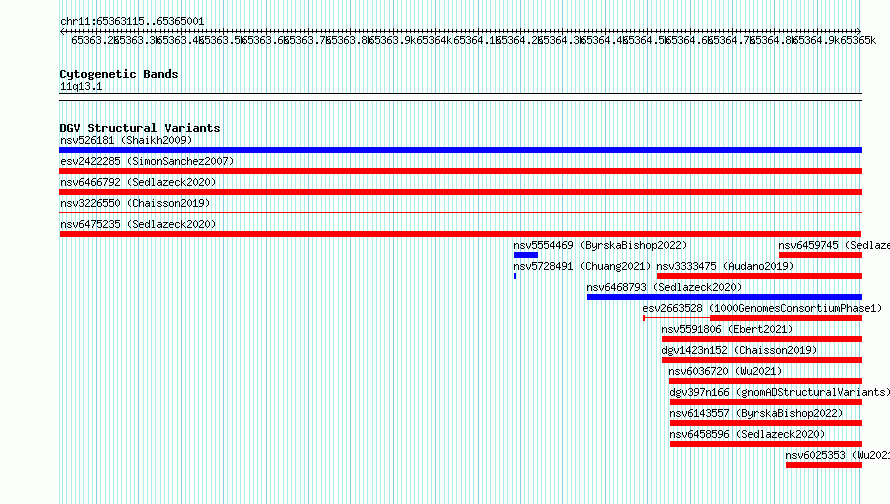Open the nsv6036720 (Wu2021) label
This screenshot has width=890, height=504.
coord(725,371)
